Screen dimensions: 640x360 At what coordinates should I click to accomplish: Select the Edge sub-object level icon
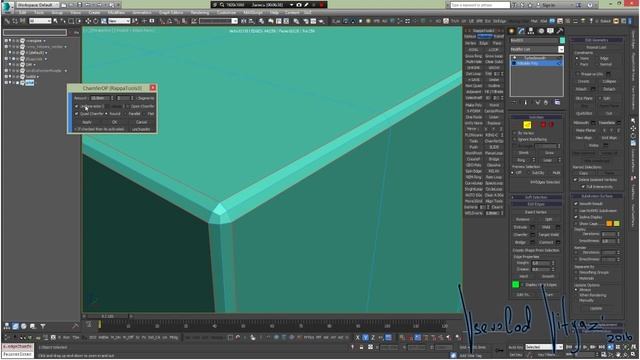pyautogui.click(x=527, y=124)
